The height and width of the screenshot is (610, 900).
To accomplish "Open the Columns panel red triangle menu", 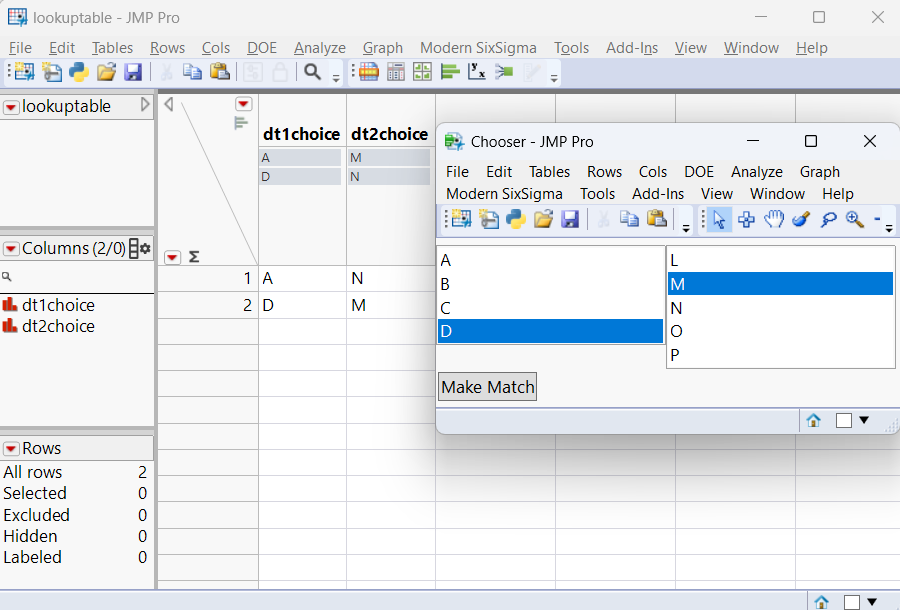I will (x=11, y=249).
